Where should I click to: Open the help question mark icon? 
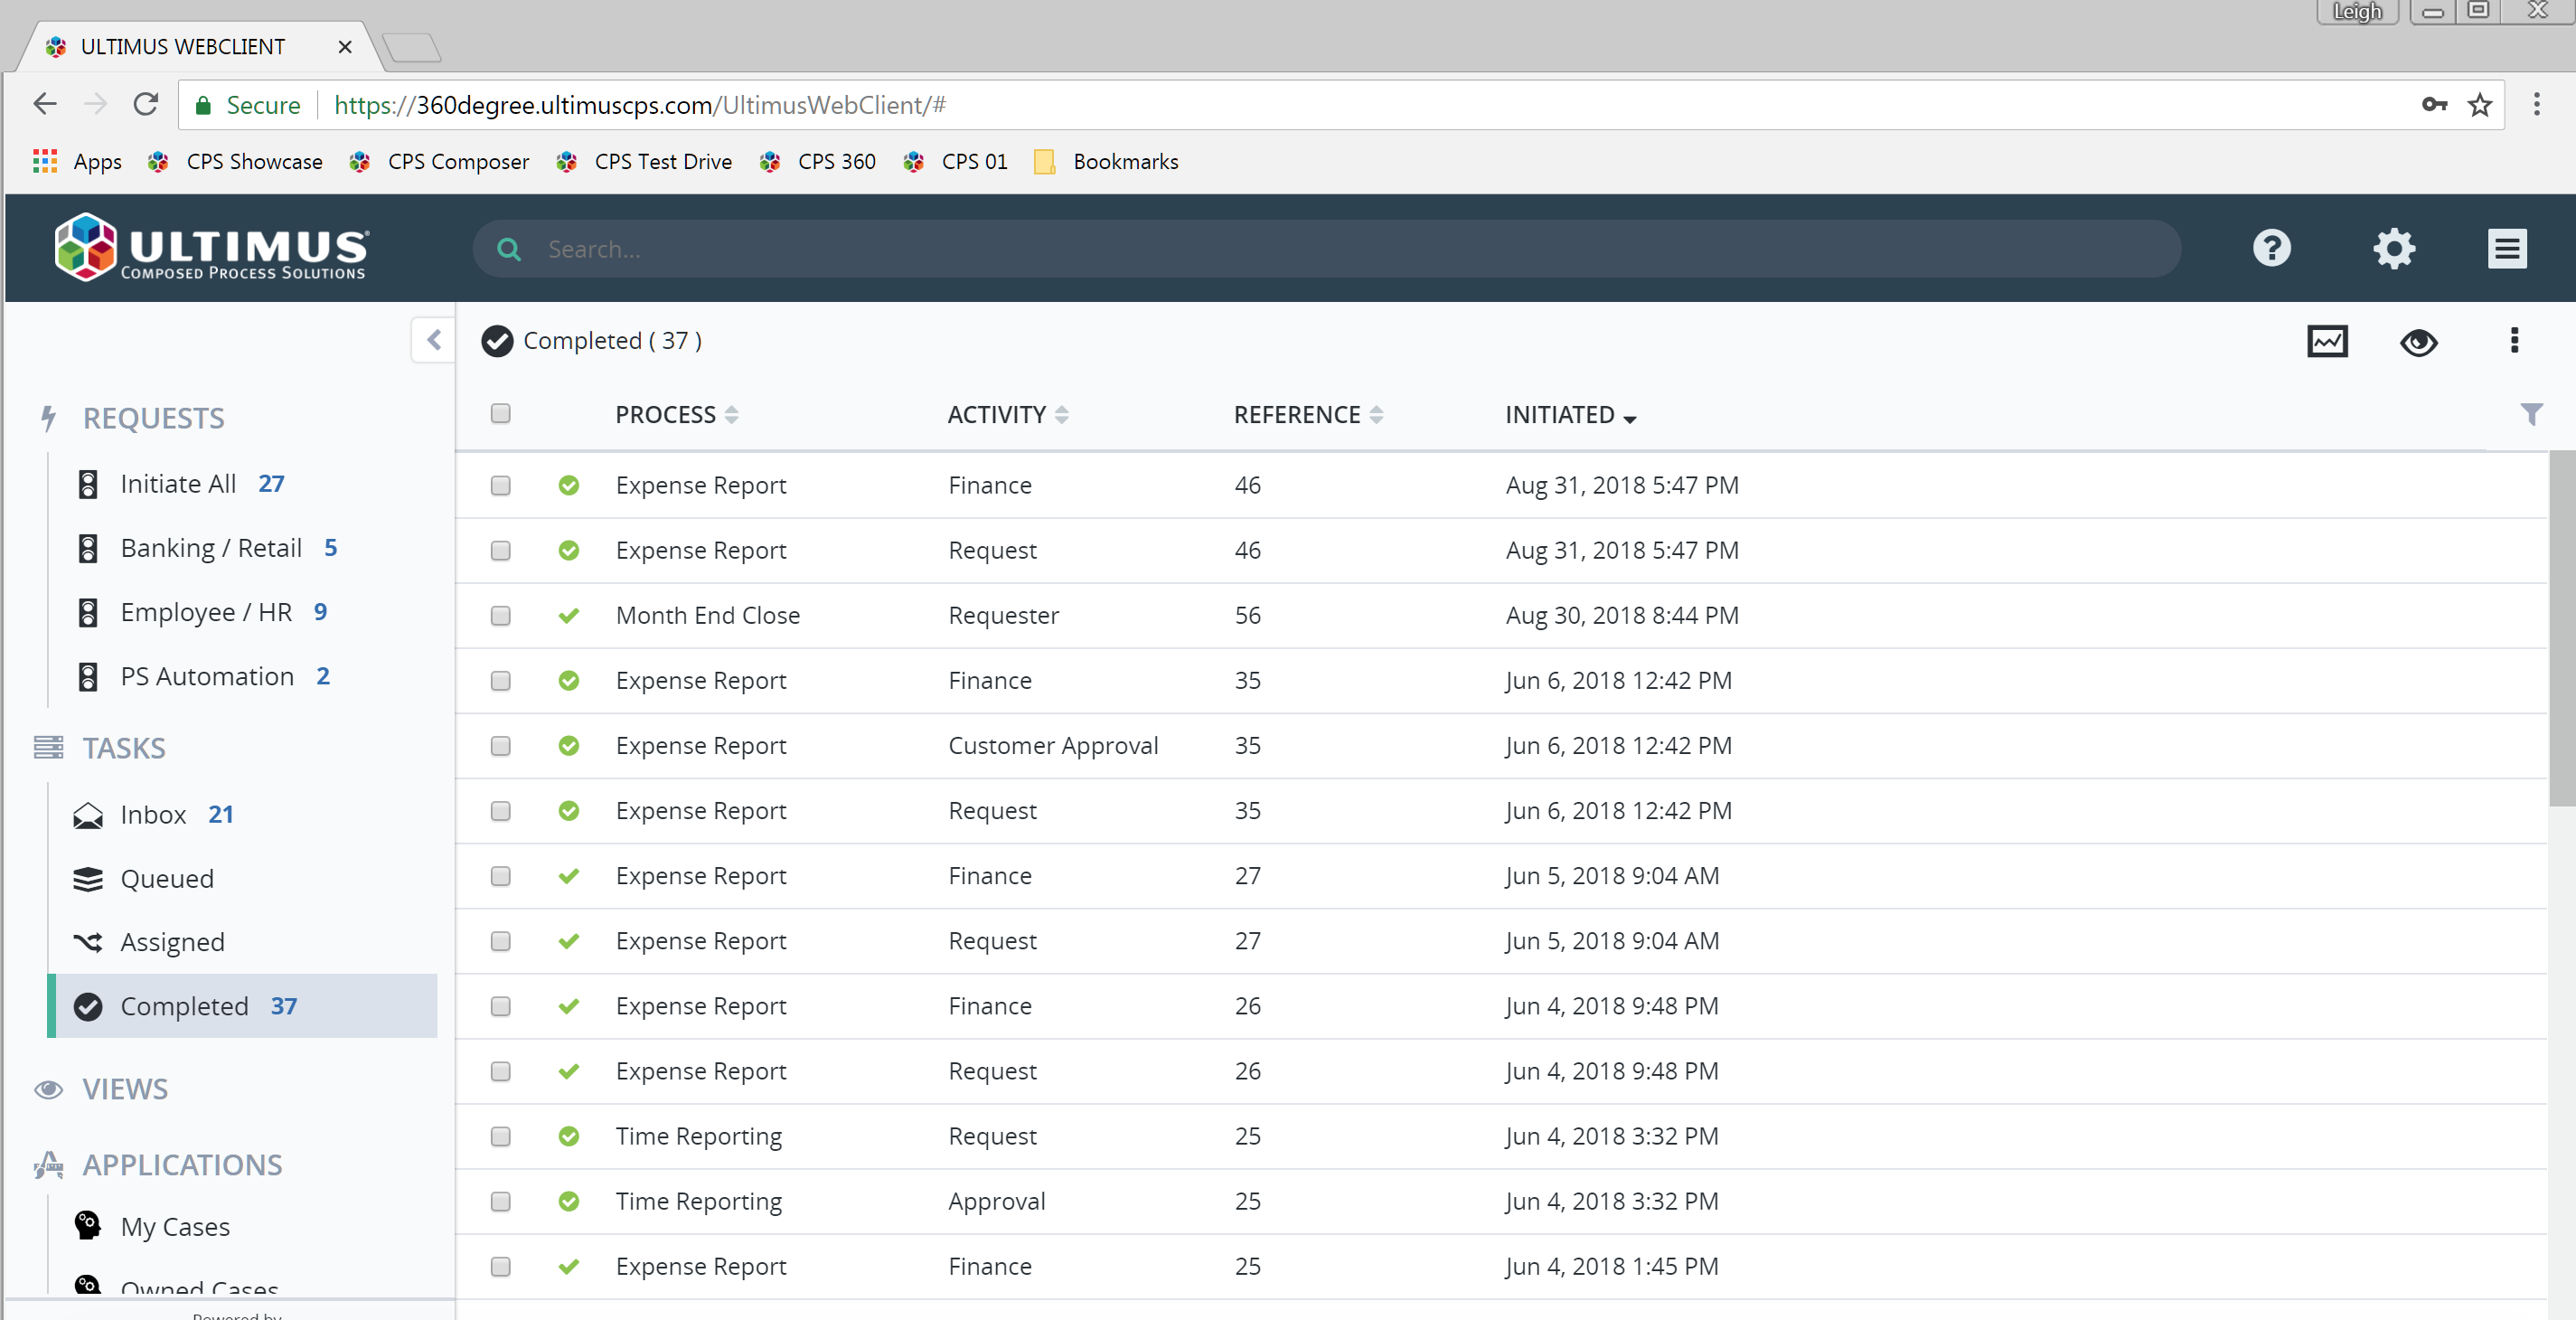2271,247
